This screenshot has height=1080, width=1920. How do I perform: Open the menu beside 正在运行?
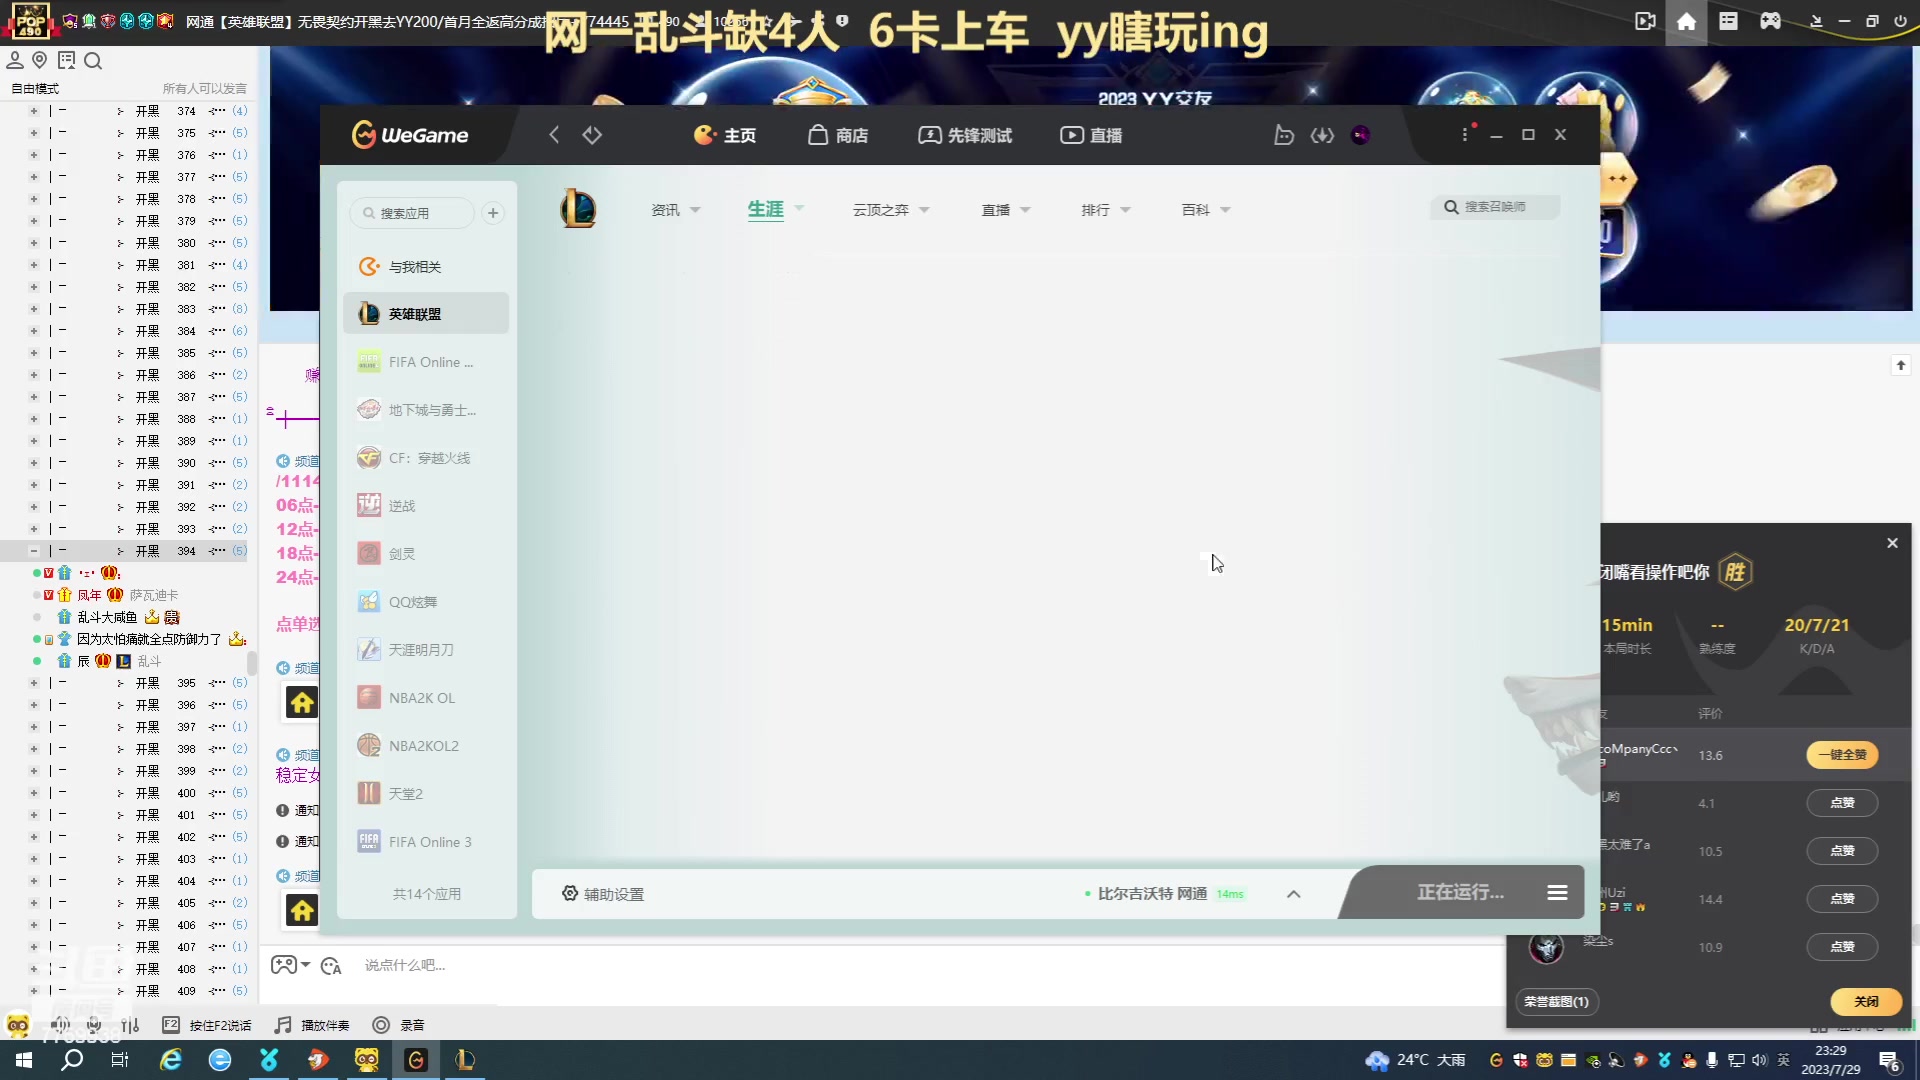[1557, 892]
